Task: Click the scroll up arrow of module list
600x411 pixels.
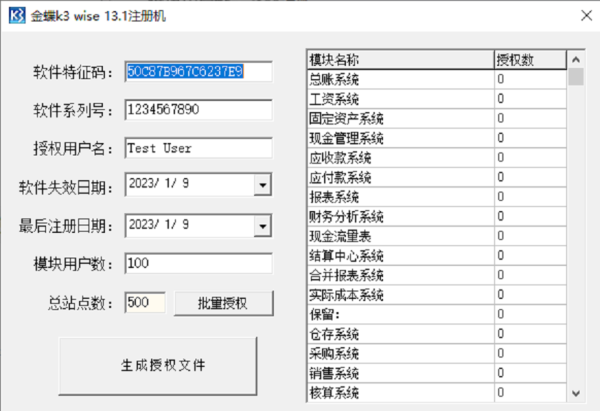Action: 576,60
